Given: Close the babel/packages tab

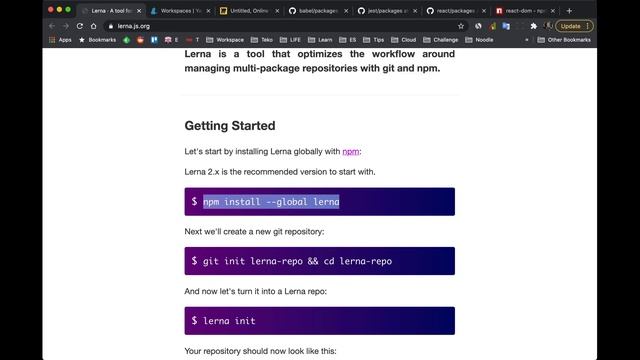Looking at the screenshot, I should pos(346,11).
